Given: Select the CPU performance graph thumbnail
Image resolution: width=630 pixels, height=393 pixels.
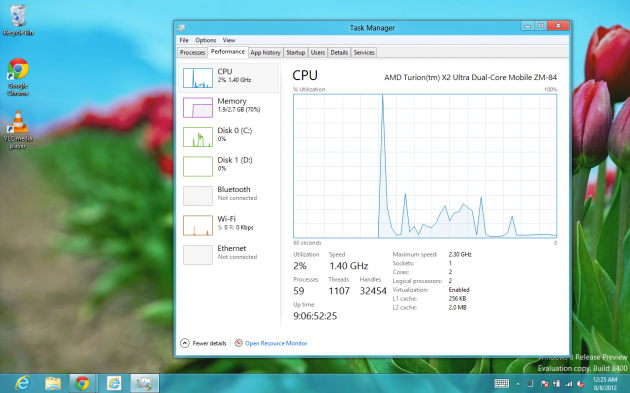Looking at the screenshot, I should tap(198, 78).
